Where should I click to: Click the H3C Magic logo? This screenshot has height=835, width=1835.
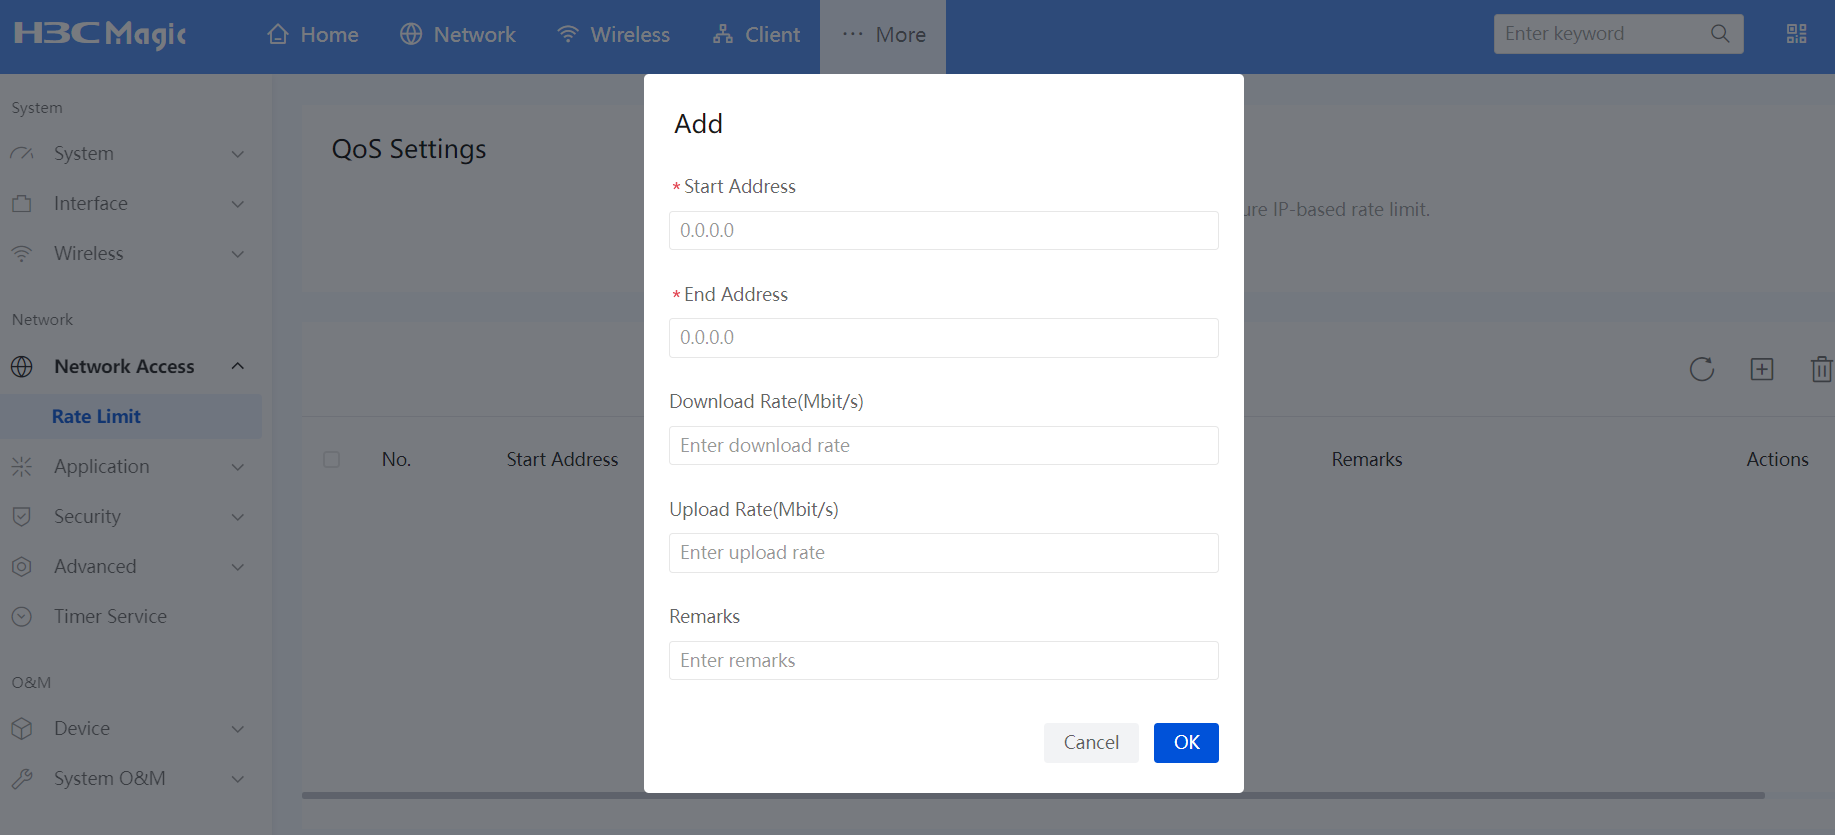tap(100, 34)
